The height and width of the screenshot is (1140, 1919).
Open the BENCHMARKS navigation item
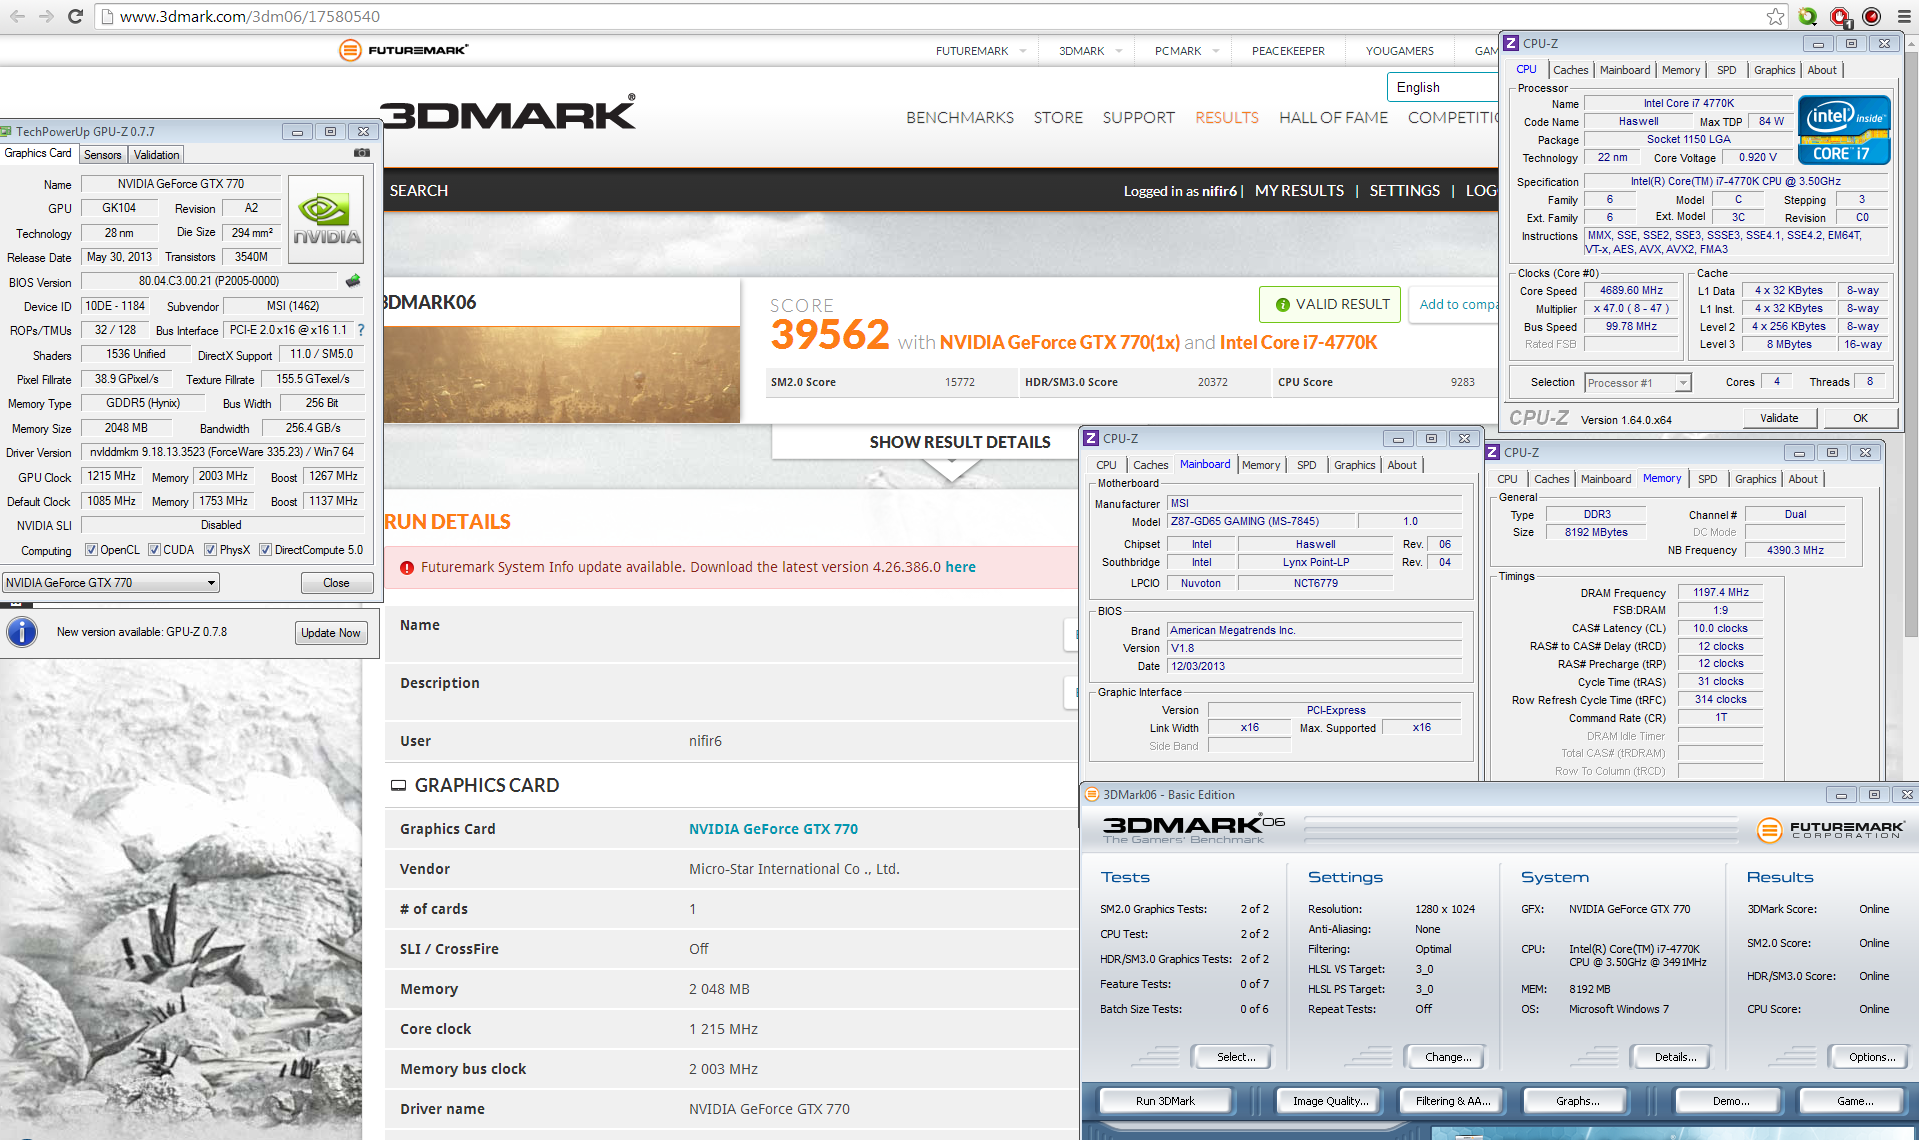click(x=960, y=118)
